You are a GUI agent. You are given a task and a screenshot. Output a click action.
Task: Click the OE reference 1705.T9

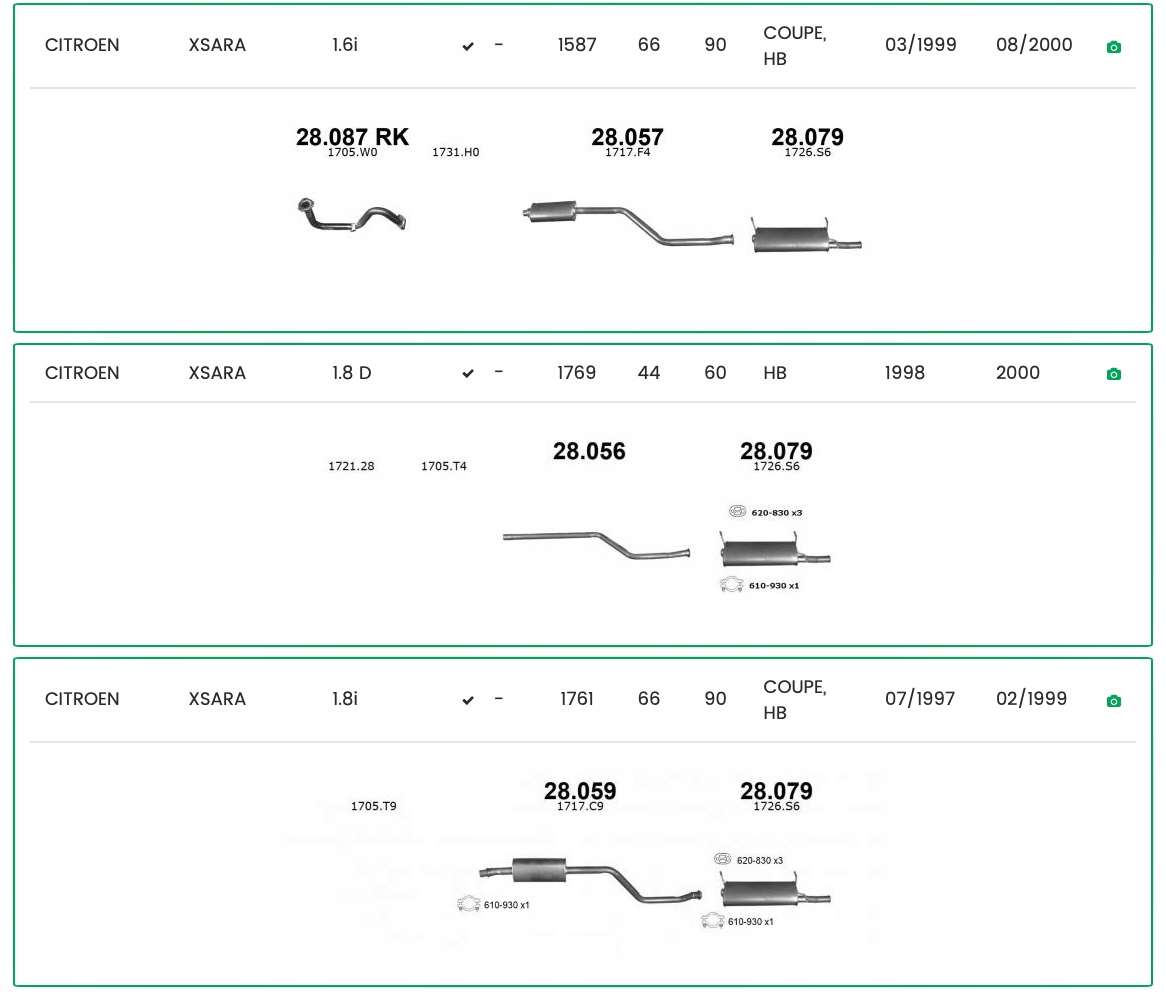coord(373,807)
